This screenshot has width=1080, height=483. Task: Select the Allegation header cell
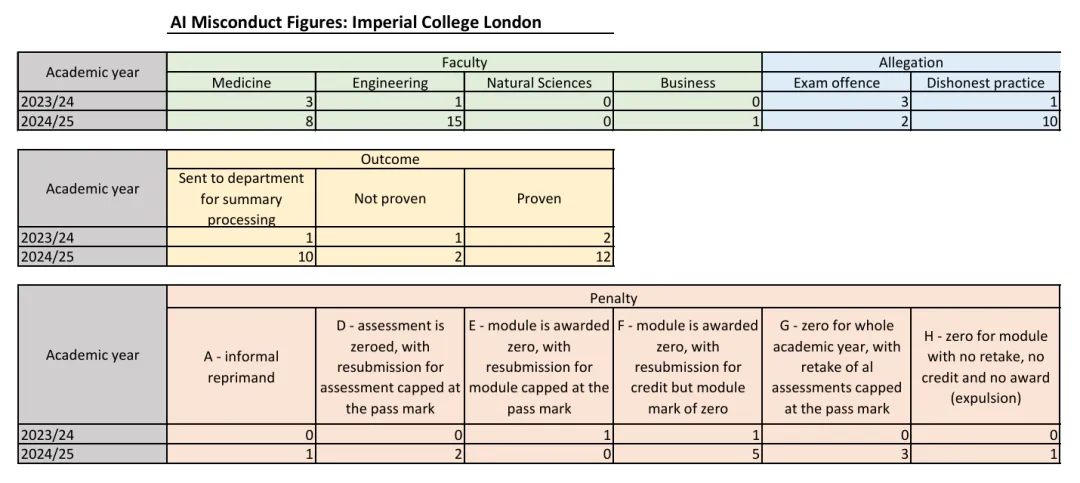coord(910,62)
